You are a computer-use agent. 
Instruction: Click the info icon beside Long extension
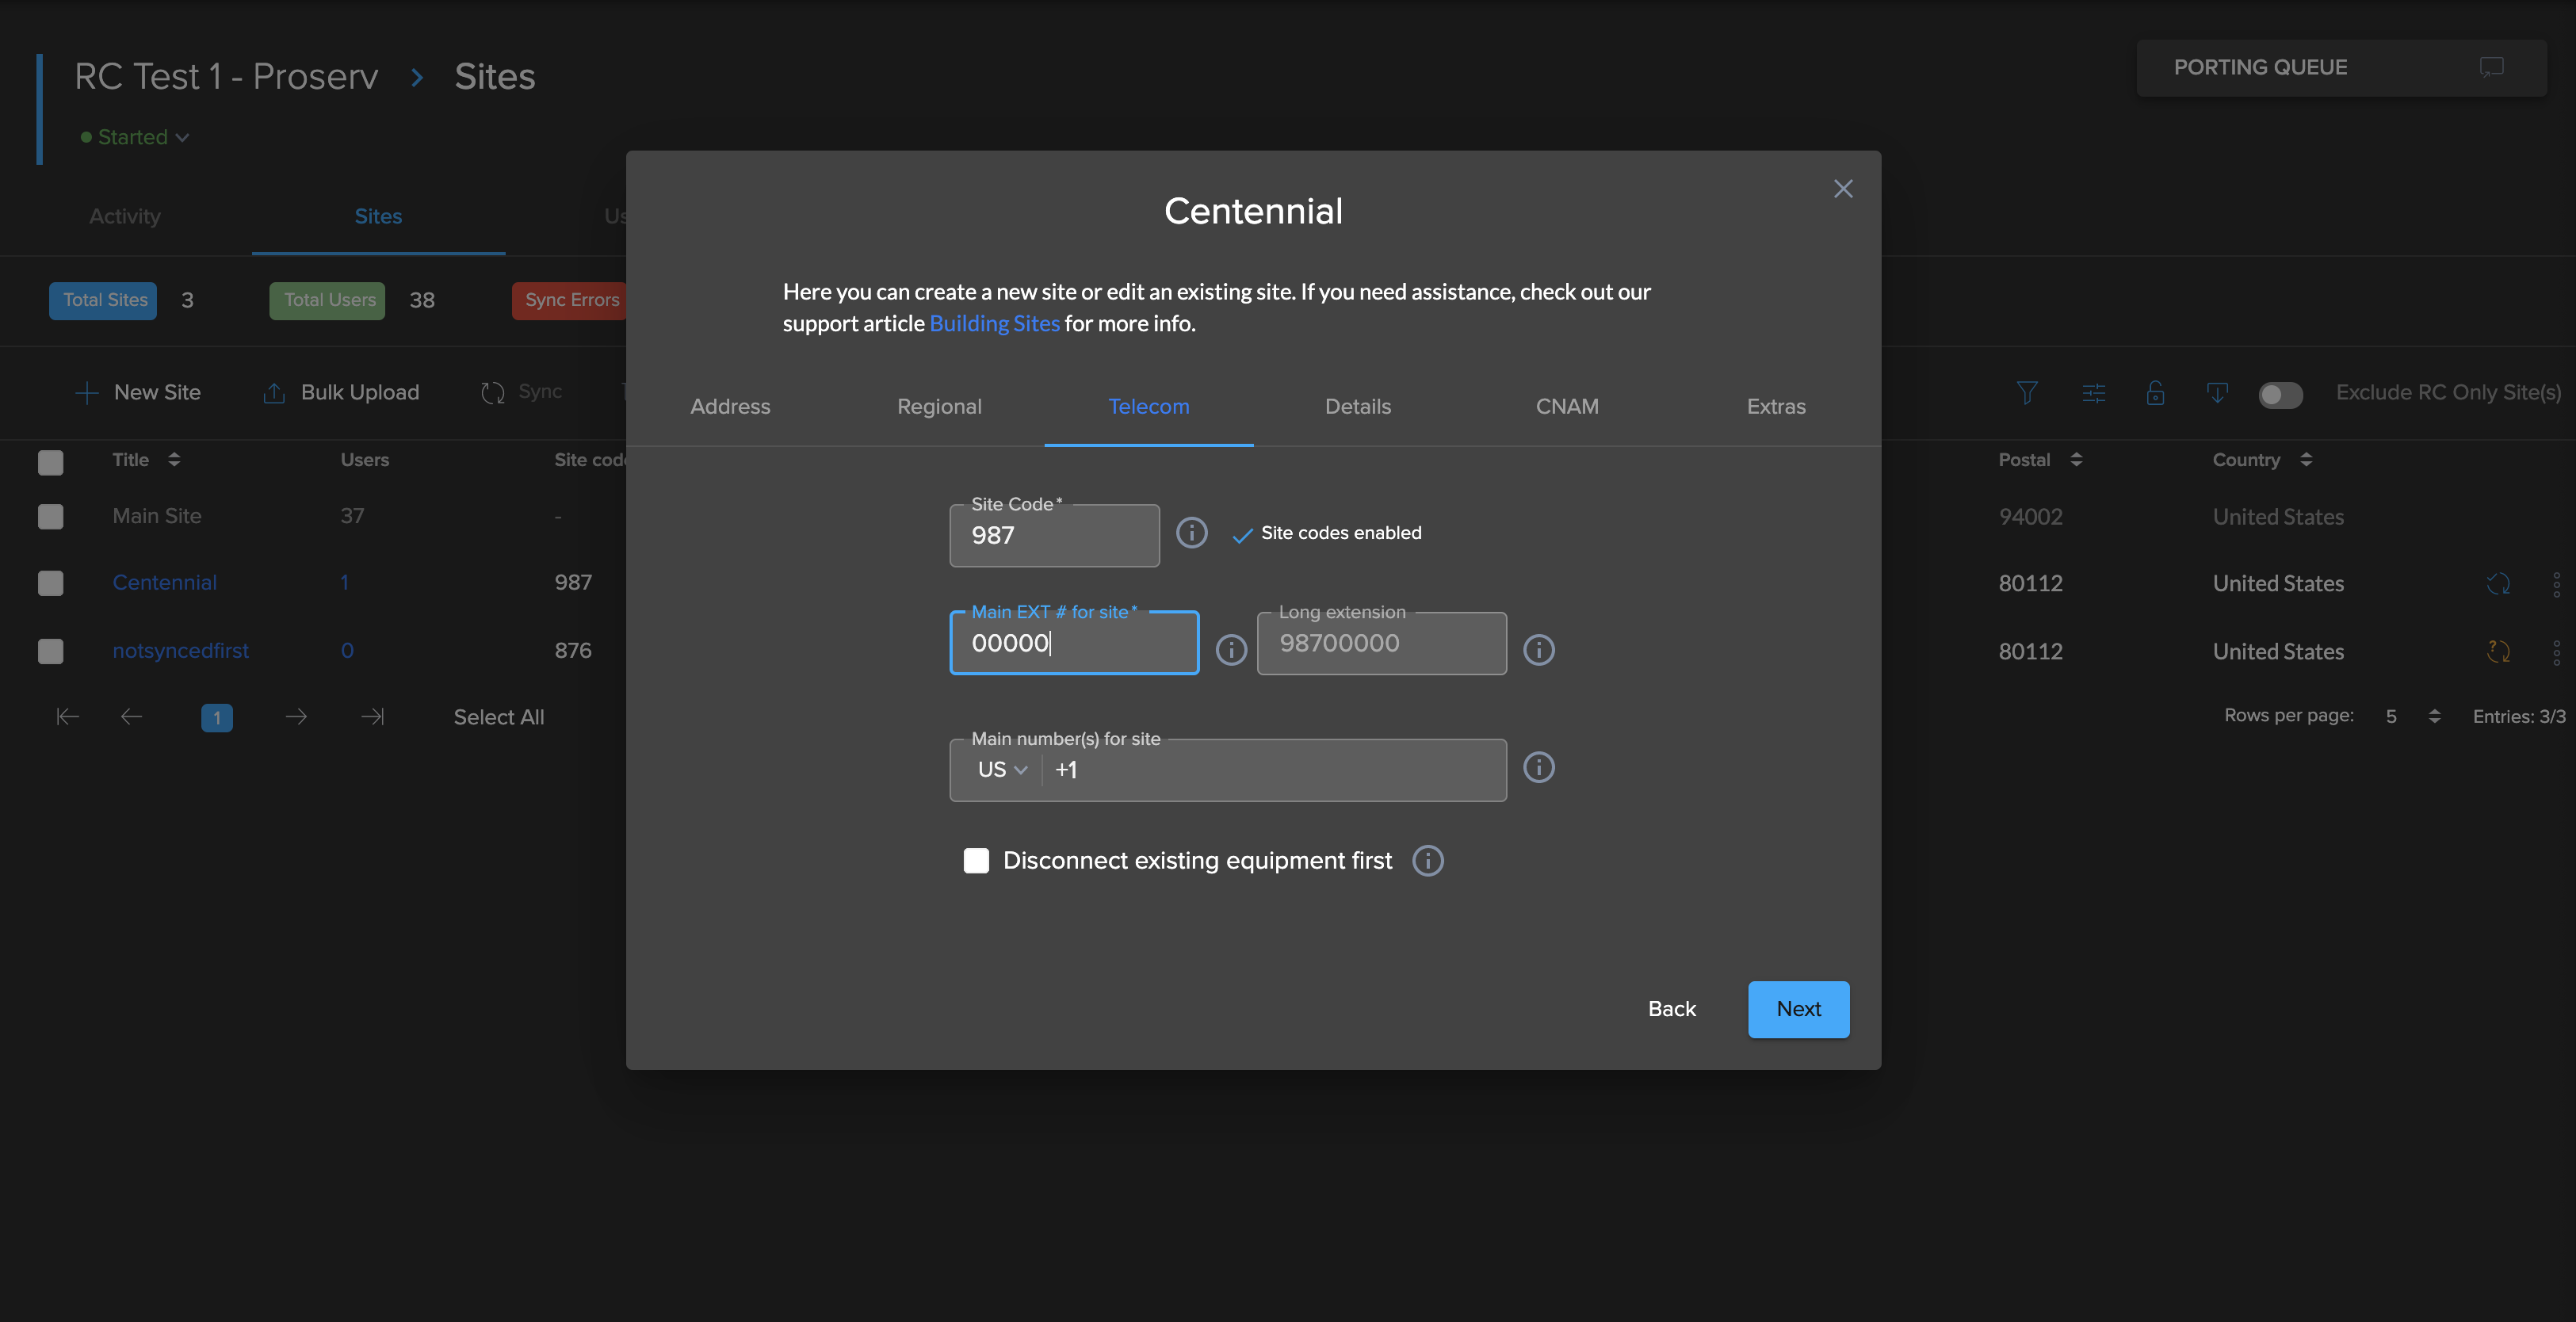(x=1539, y=650)
